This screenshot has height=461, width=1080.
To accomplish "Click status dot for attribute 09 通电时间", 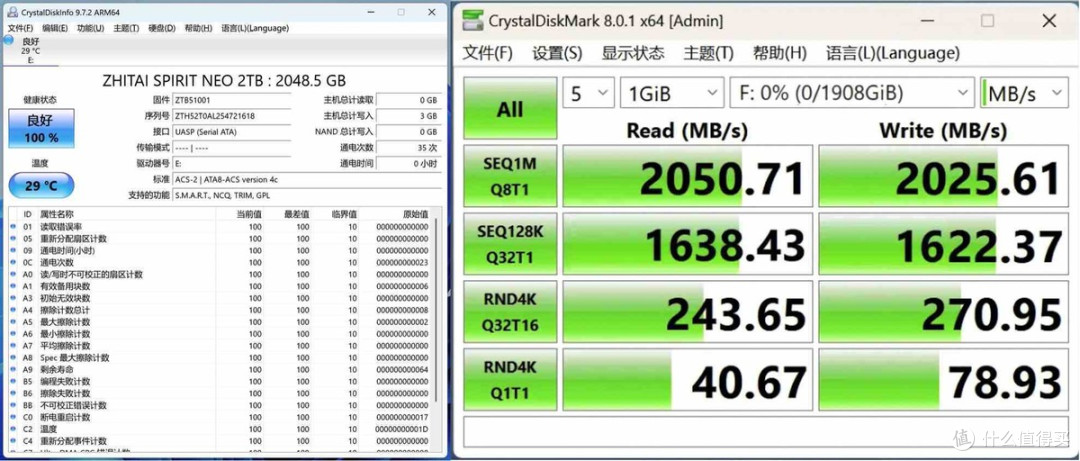I will [x=13, y=250].
